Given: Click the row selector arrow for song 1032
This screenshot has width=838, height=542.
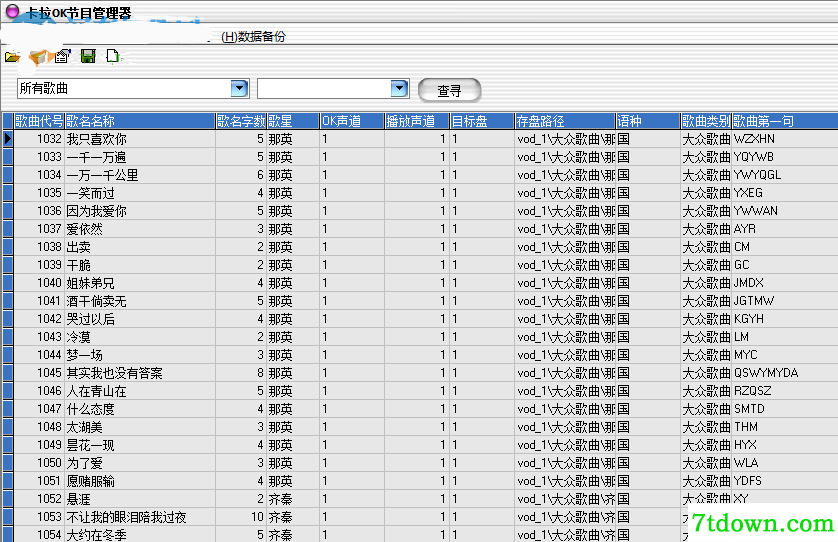Looking at the screenshot, I should (x=7, y=139).
